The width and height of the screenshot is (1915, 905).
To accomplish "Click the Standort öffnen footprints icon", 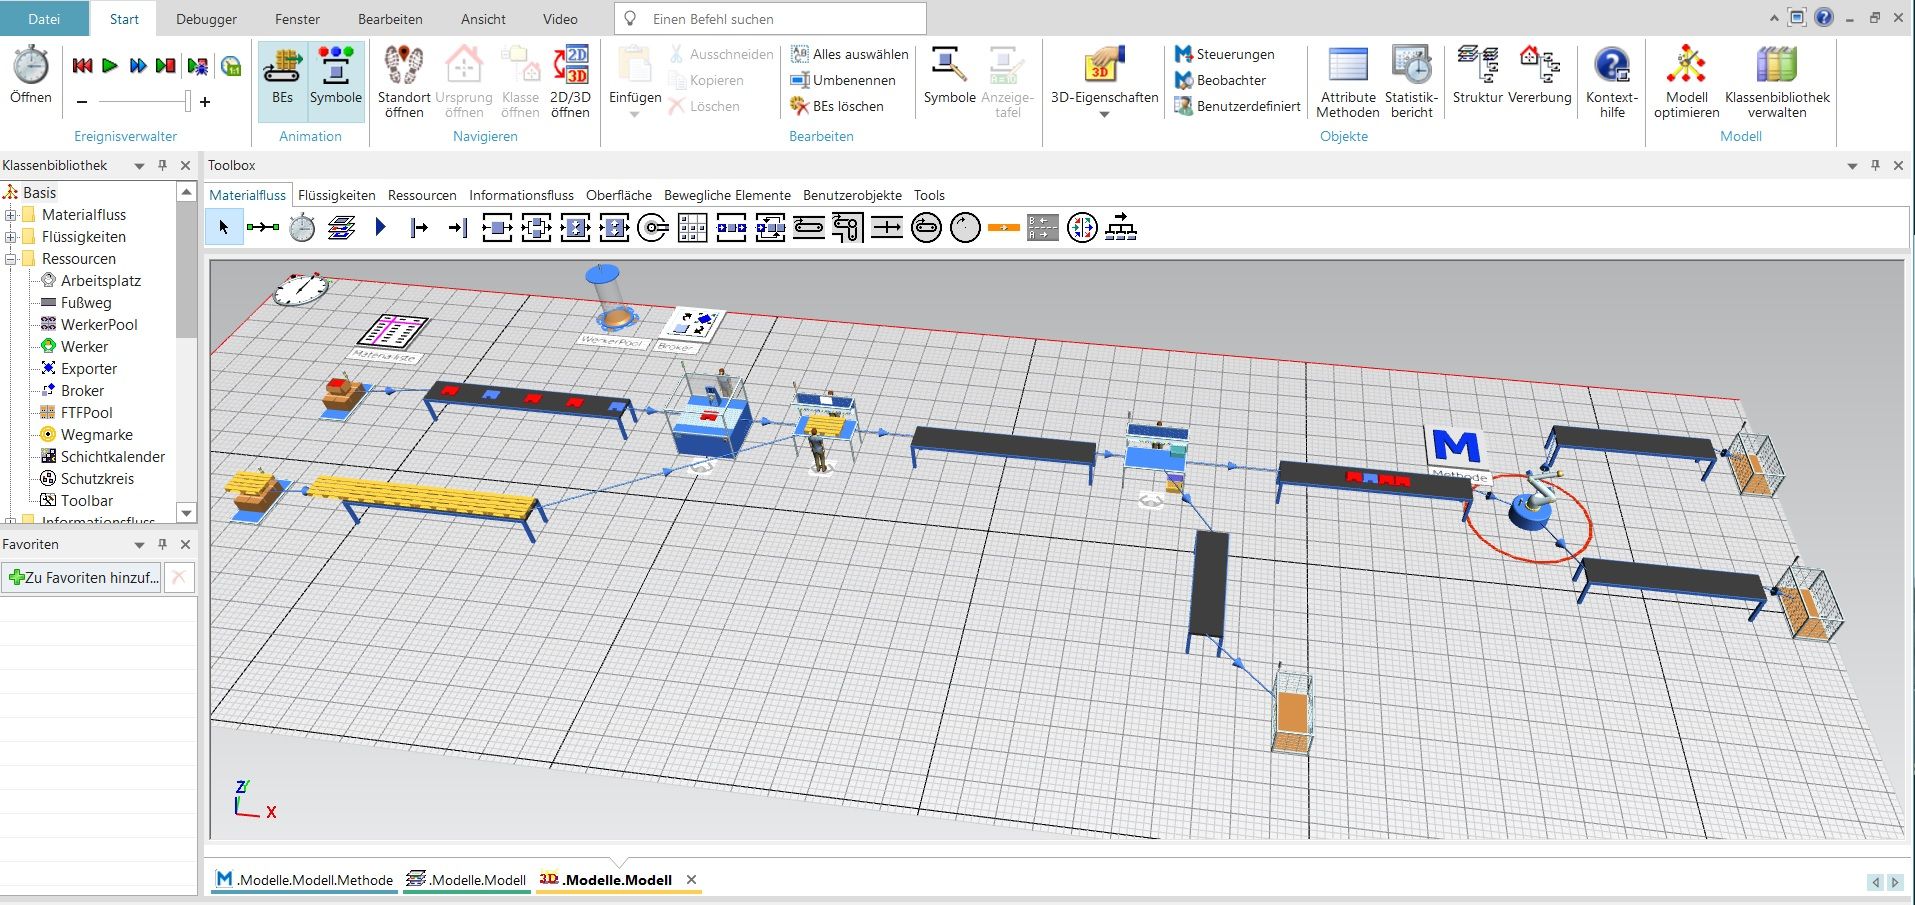I will click(404, 66).
